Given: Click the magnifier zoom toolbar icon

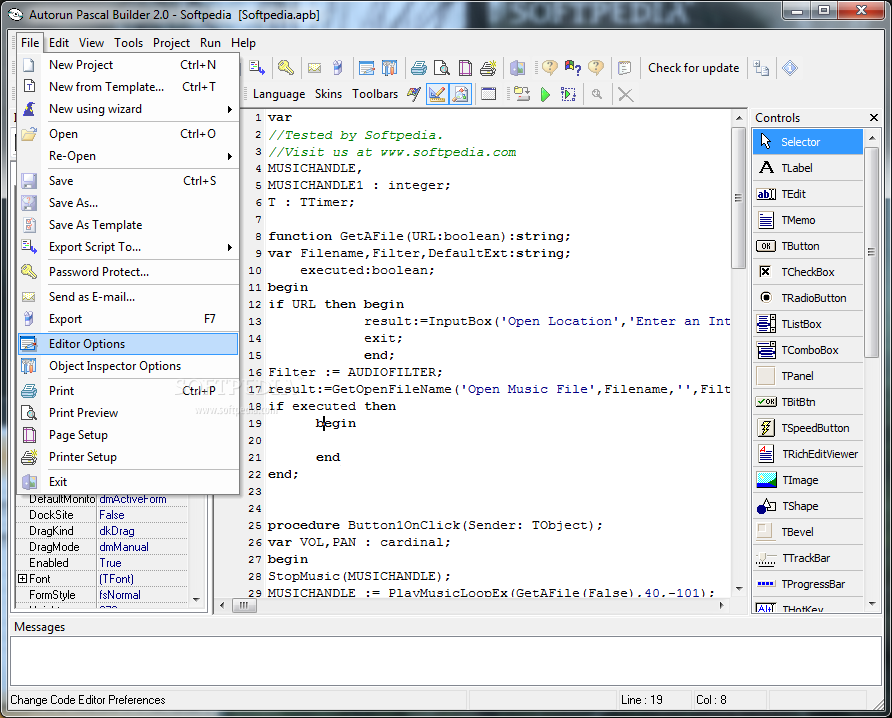Looking at the screenshot, I should pyautogui.click(x=597, y=94).
